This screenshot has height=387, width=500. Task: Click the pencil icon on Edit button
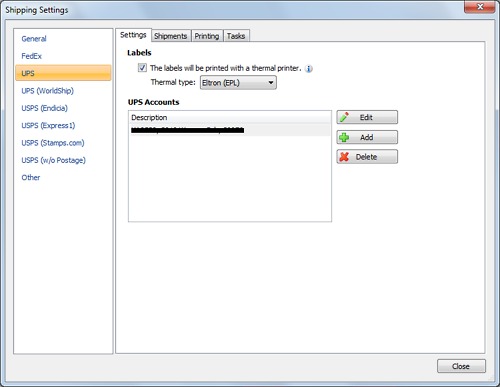click(344, 117)
